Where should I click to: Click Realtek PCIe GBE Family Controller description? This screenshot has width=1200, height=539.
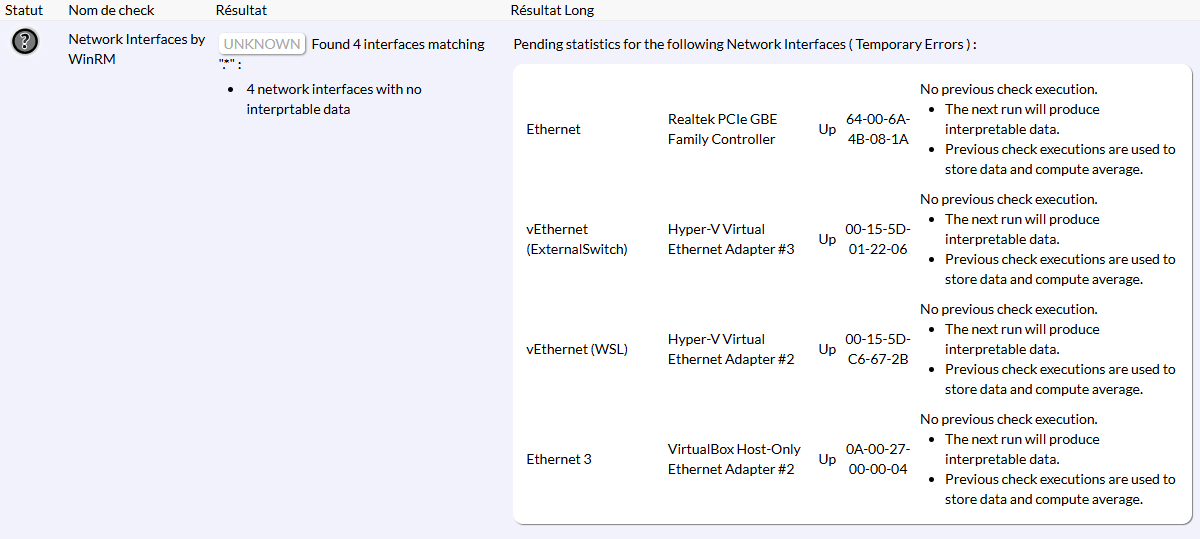tap(722, 129)
